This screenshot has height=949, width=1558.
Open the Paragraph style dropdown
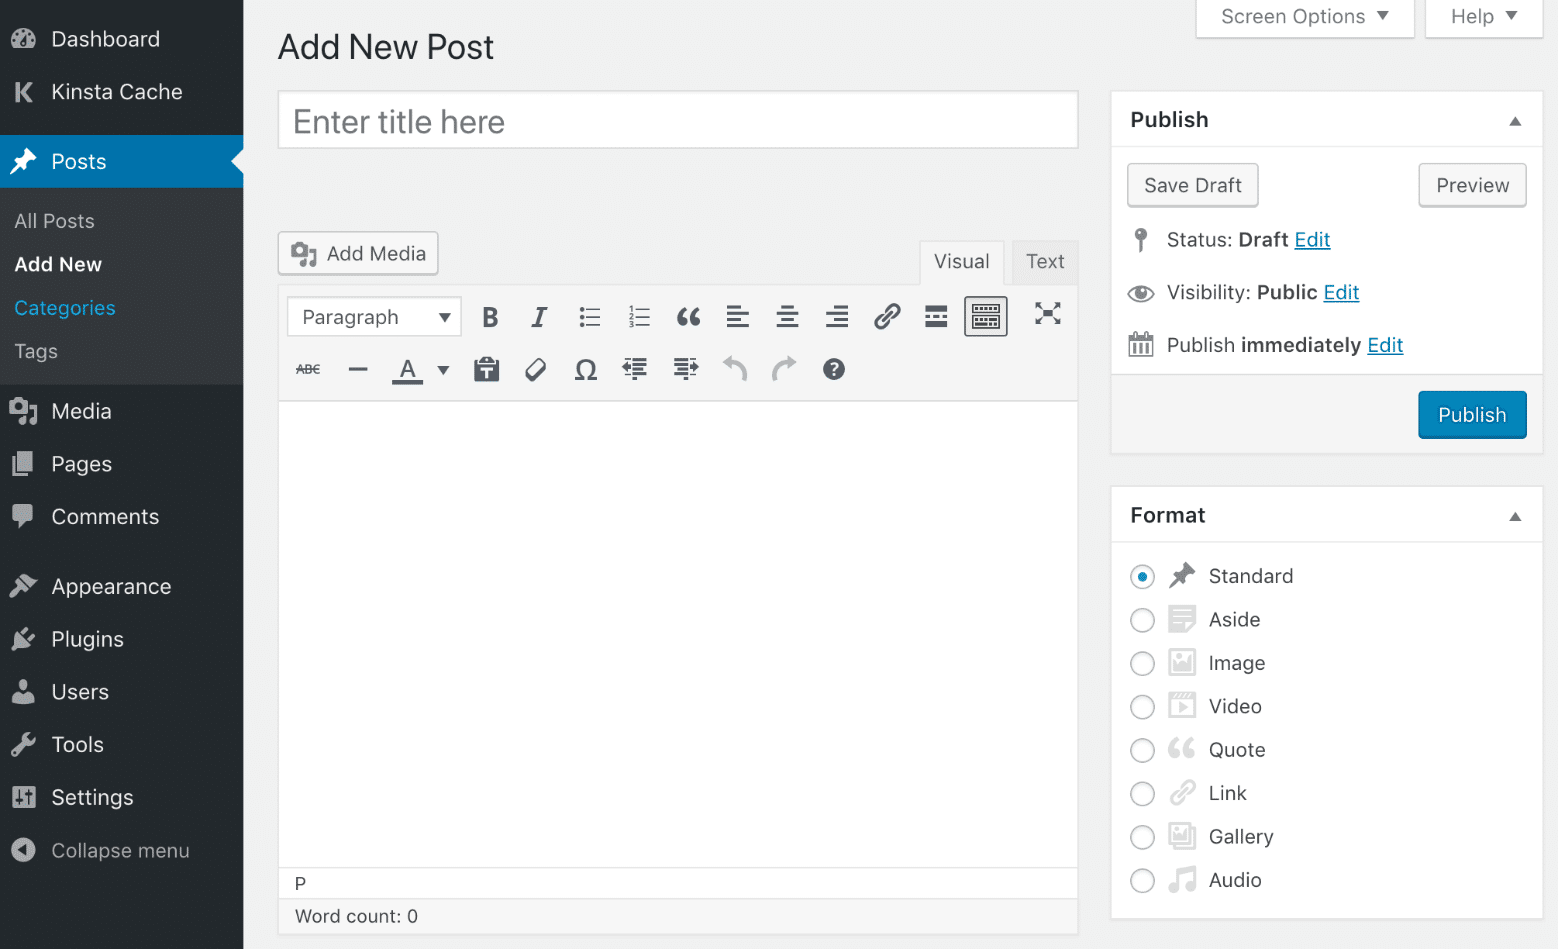374,317
